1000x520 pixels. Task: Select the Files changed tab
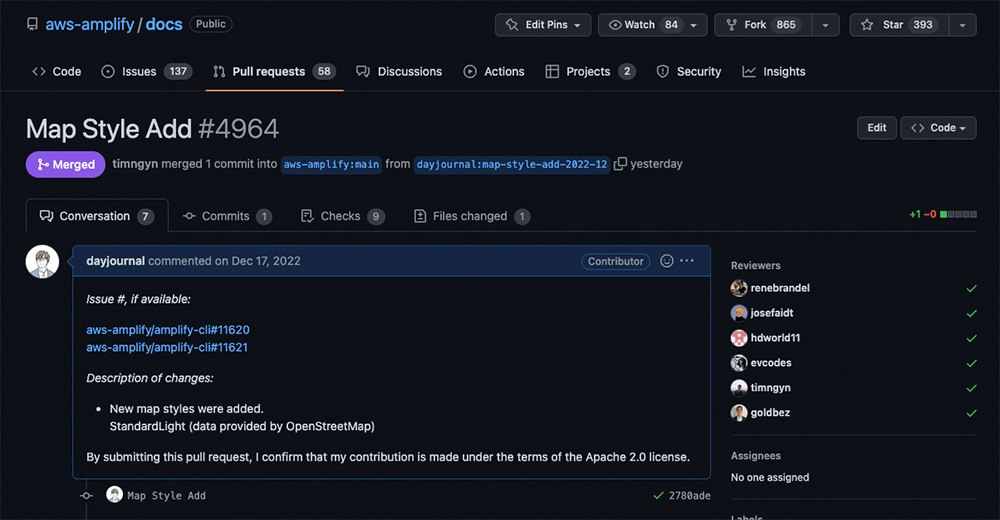pyautogui.click(x=472, y=216)
